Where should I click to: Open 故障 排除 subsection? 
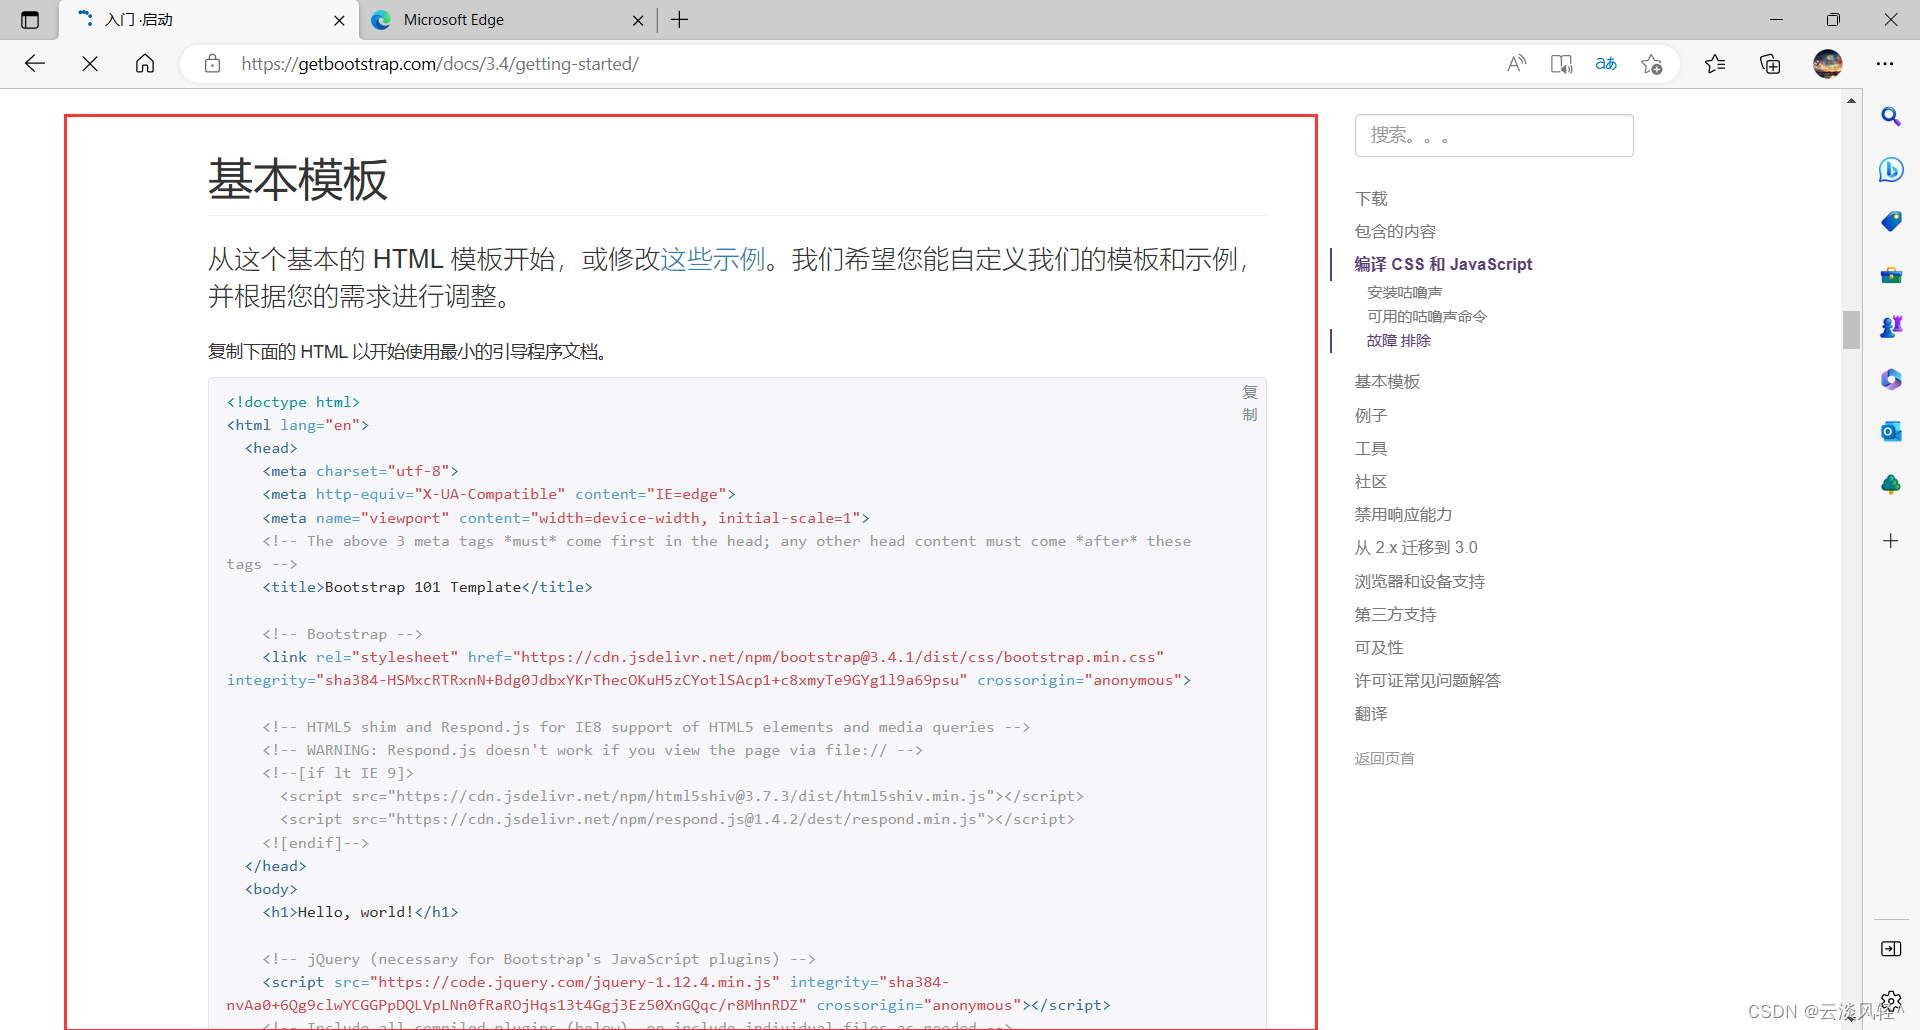click(x=1399, y=341)
